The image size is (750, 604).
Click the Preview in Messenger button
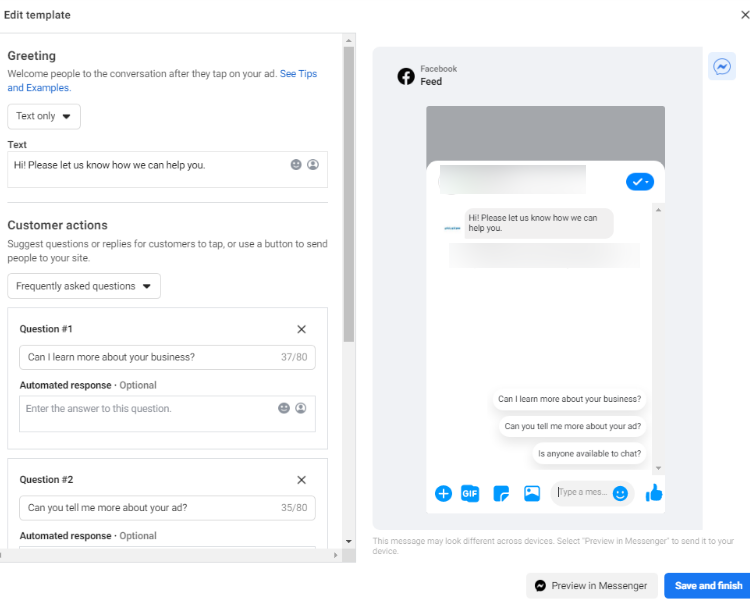(590, 586)
